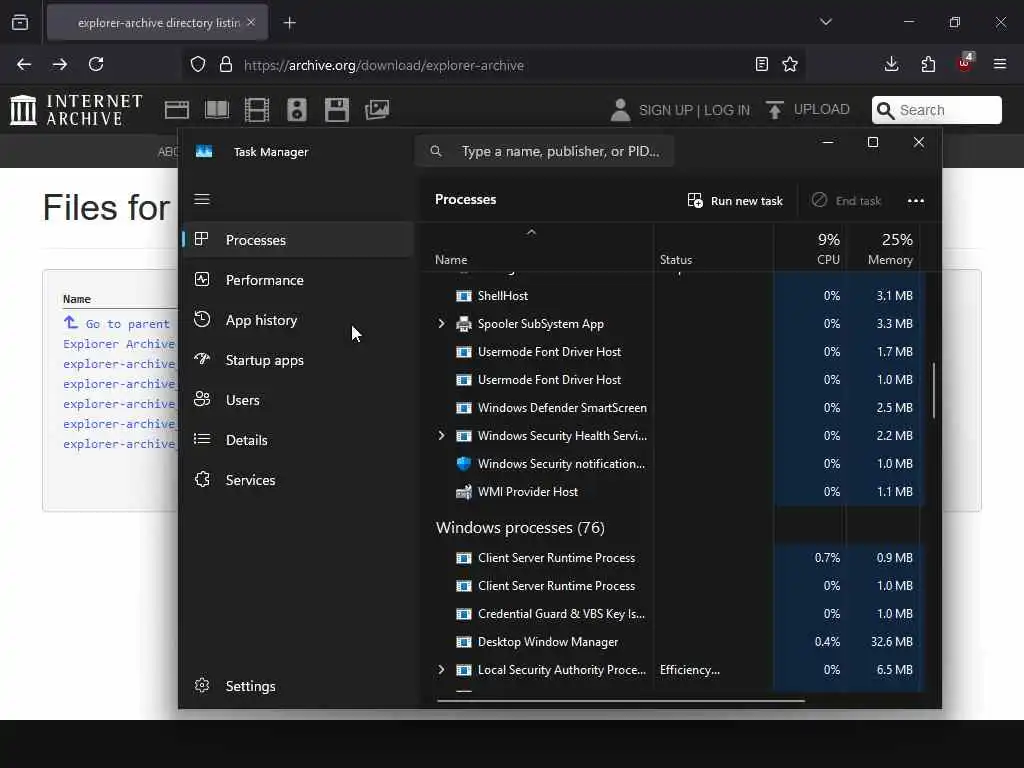Sort processes by Name column
The image size is (1024, 768).
click(x=451, y=259)
